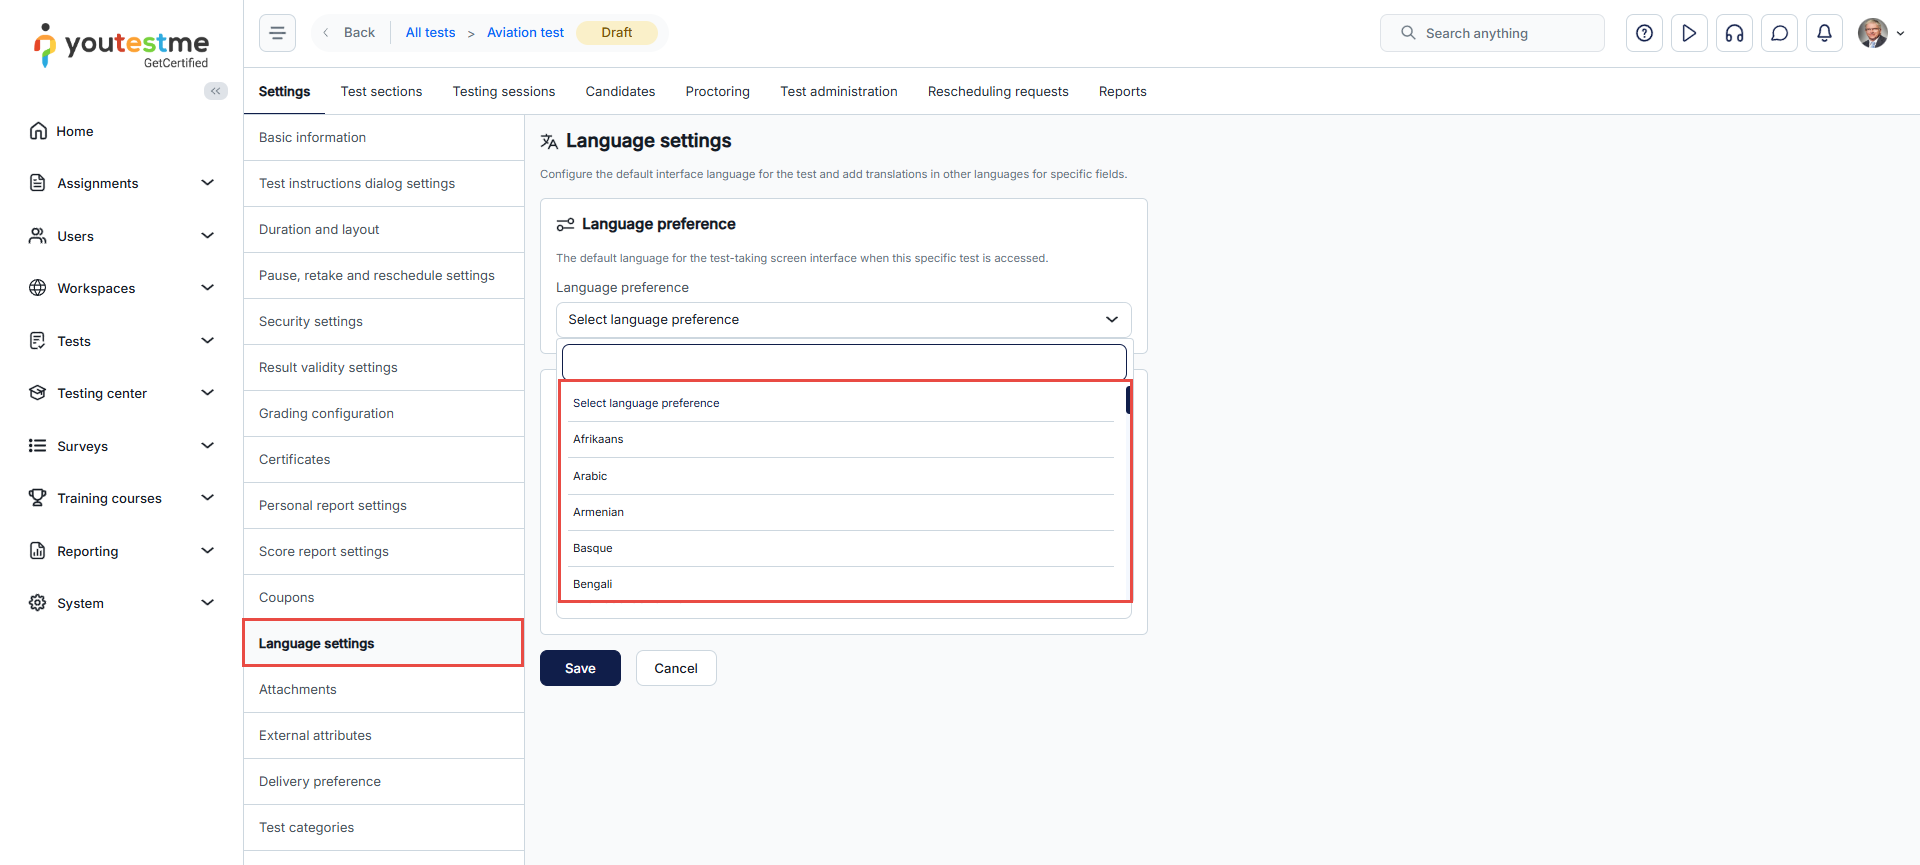
Task: Collapse sidebar with double-chevron icon
Action: (x=216, y=91)
